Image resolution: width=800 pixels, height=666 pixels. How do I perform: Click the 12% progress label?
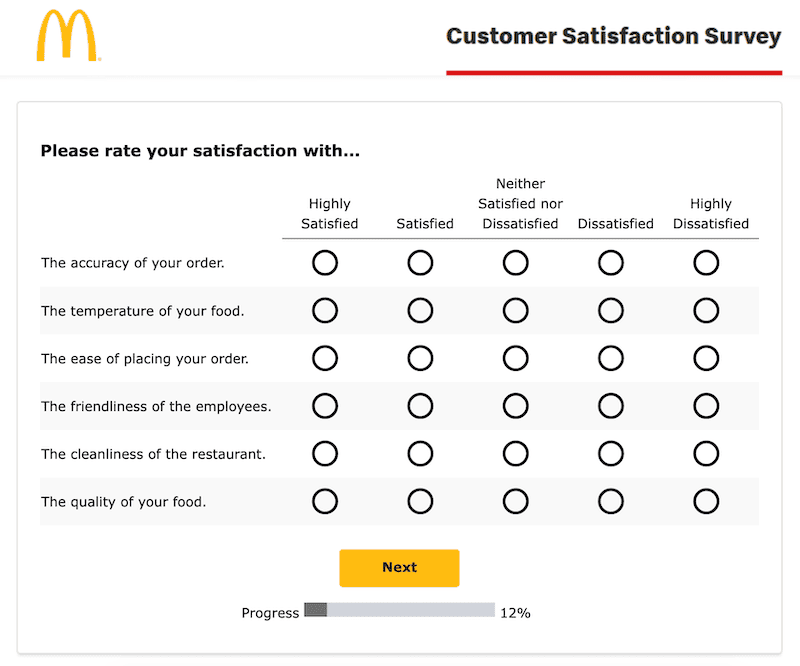click(x=515, y=611)
